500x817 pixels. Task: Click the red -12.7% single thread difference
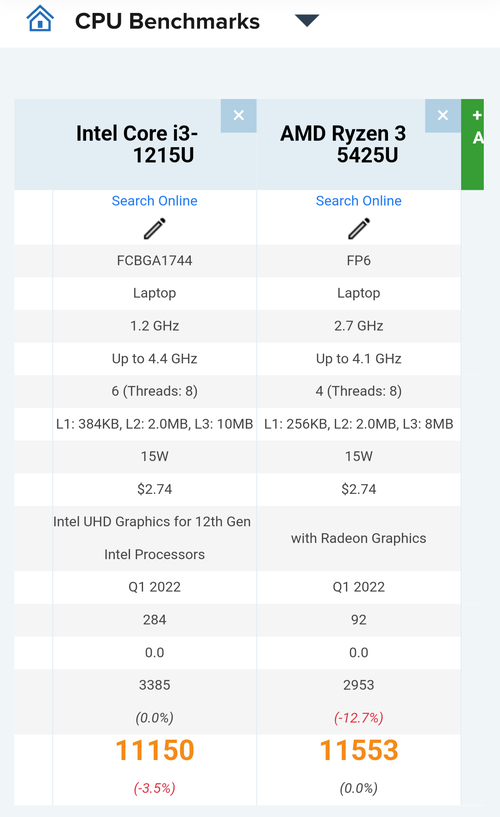click(x=359, y=717)
